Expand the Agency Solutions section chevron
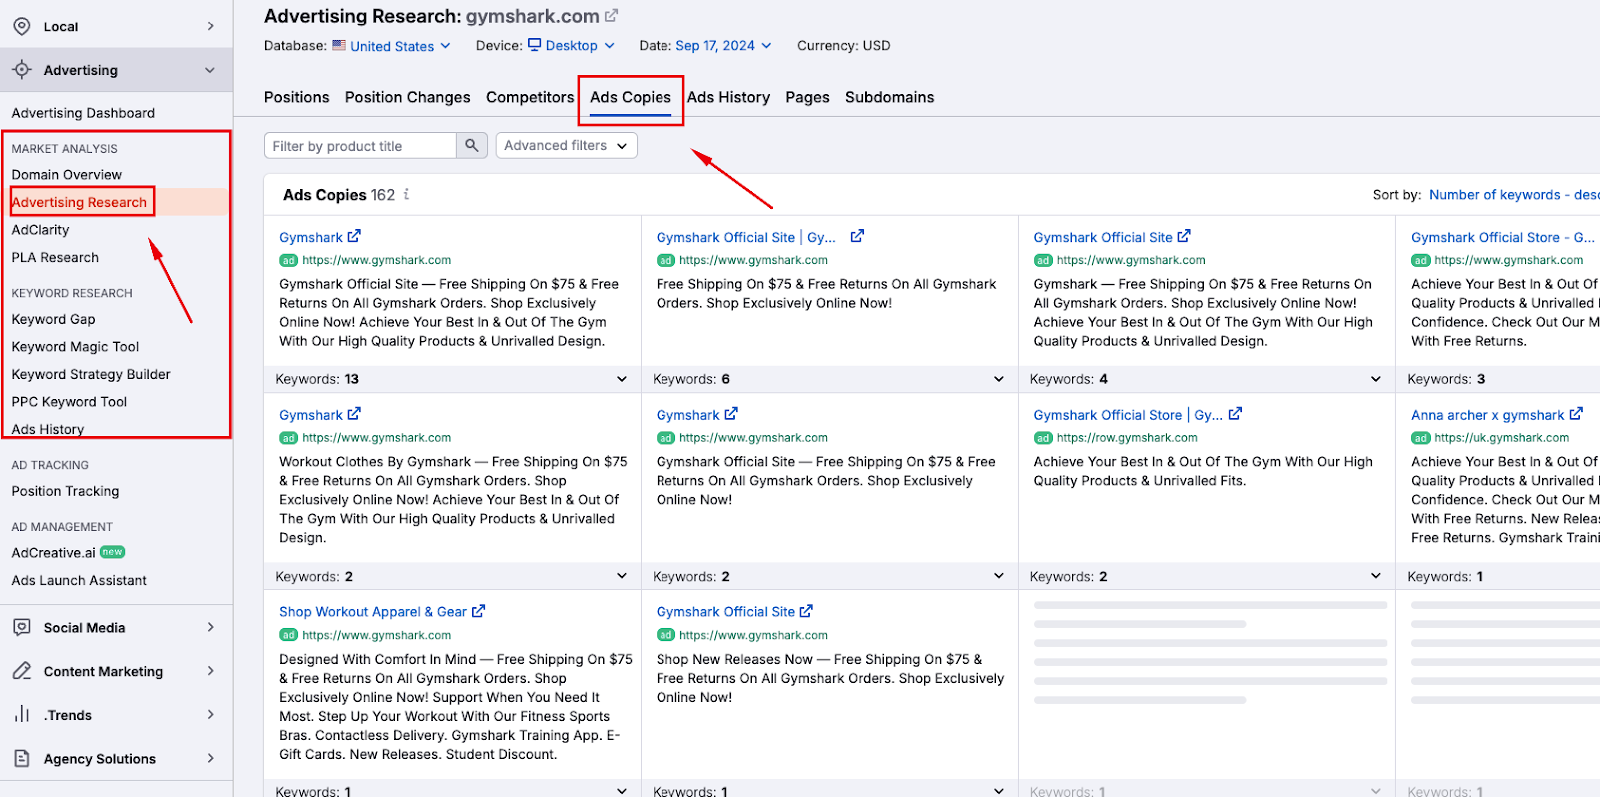Image resolution: width=1600 pixels, height=797 pixels. (210, 758)
